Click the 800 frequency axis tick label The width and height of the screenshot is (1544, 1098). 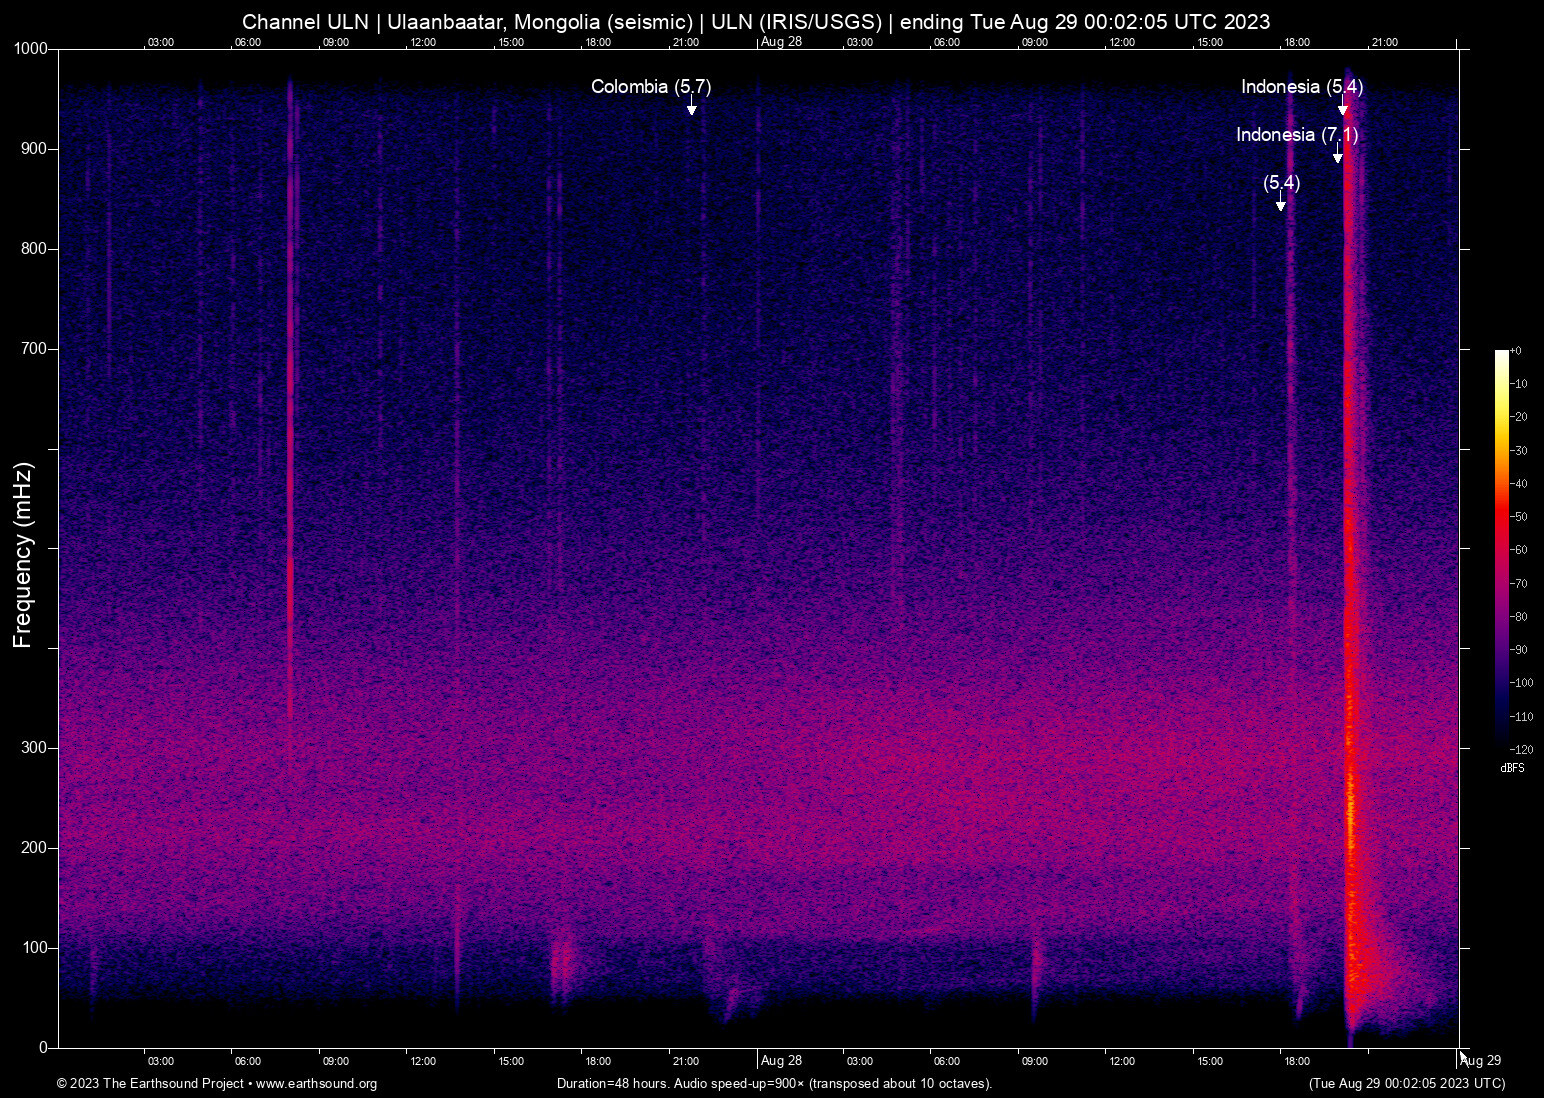pos(35,249)
